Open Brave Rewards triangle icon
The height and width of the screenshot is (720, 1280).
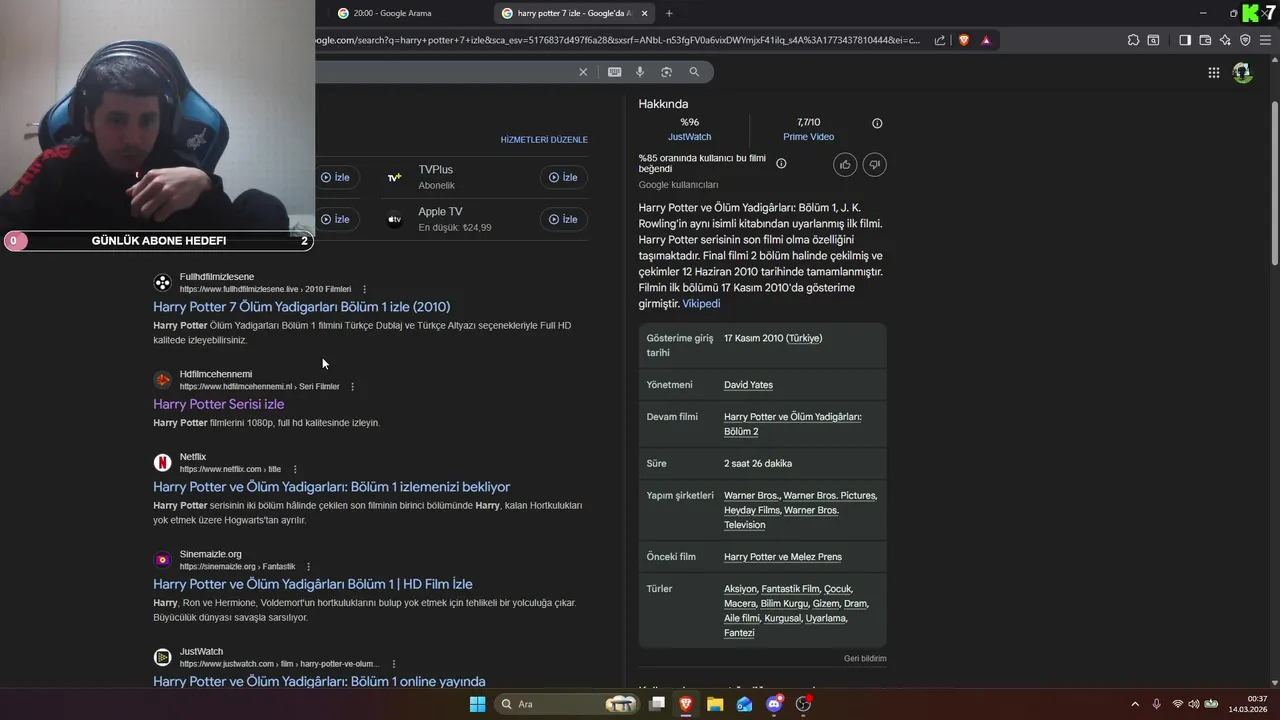pos(986,40)
